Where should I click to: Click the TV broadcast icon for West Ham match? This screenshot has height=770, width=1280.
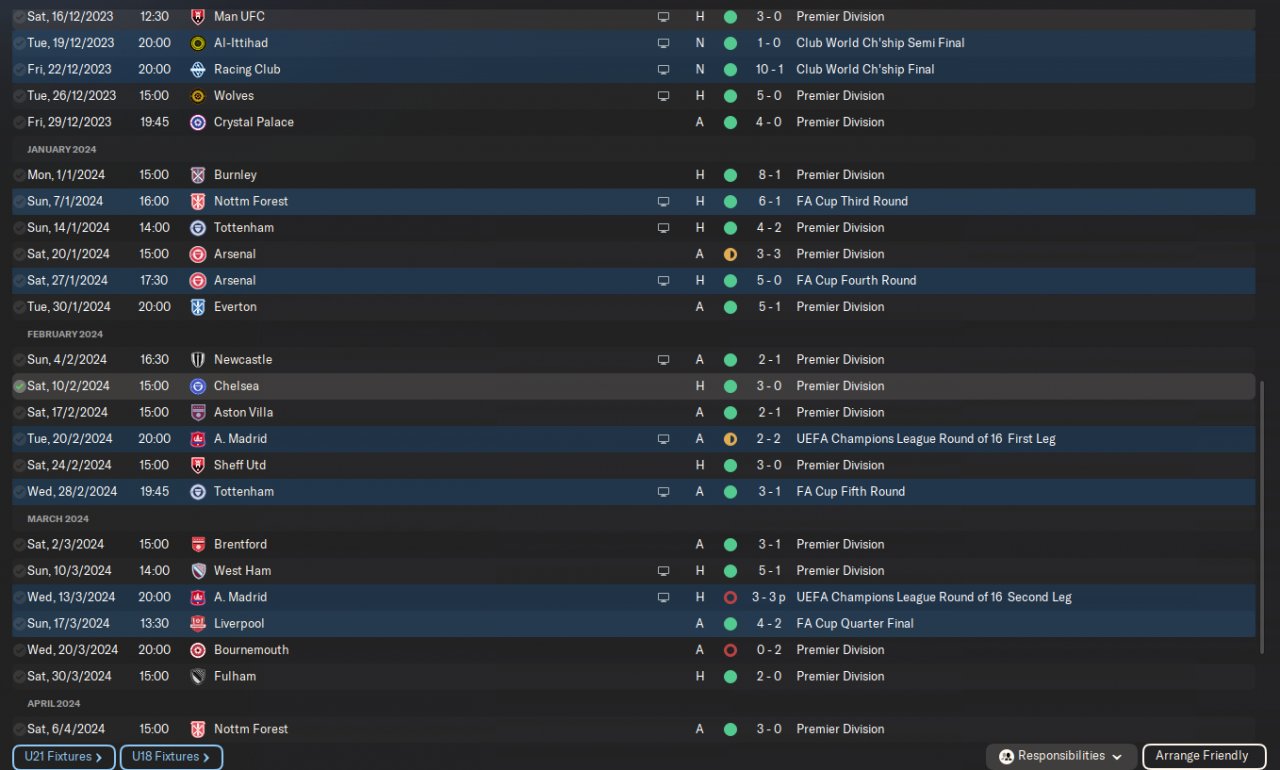(x=663, y=571)
